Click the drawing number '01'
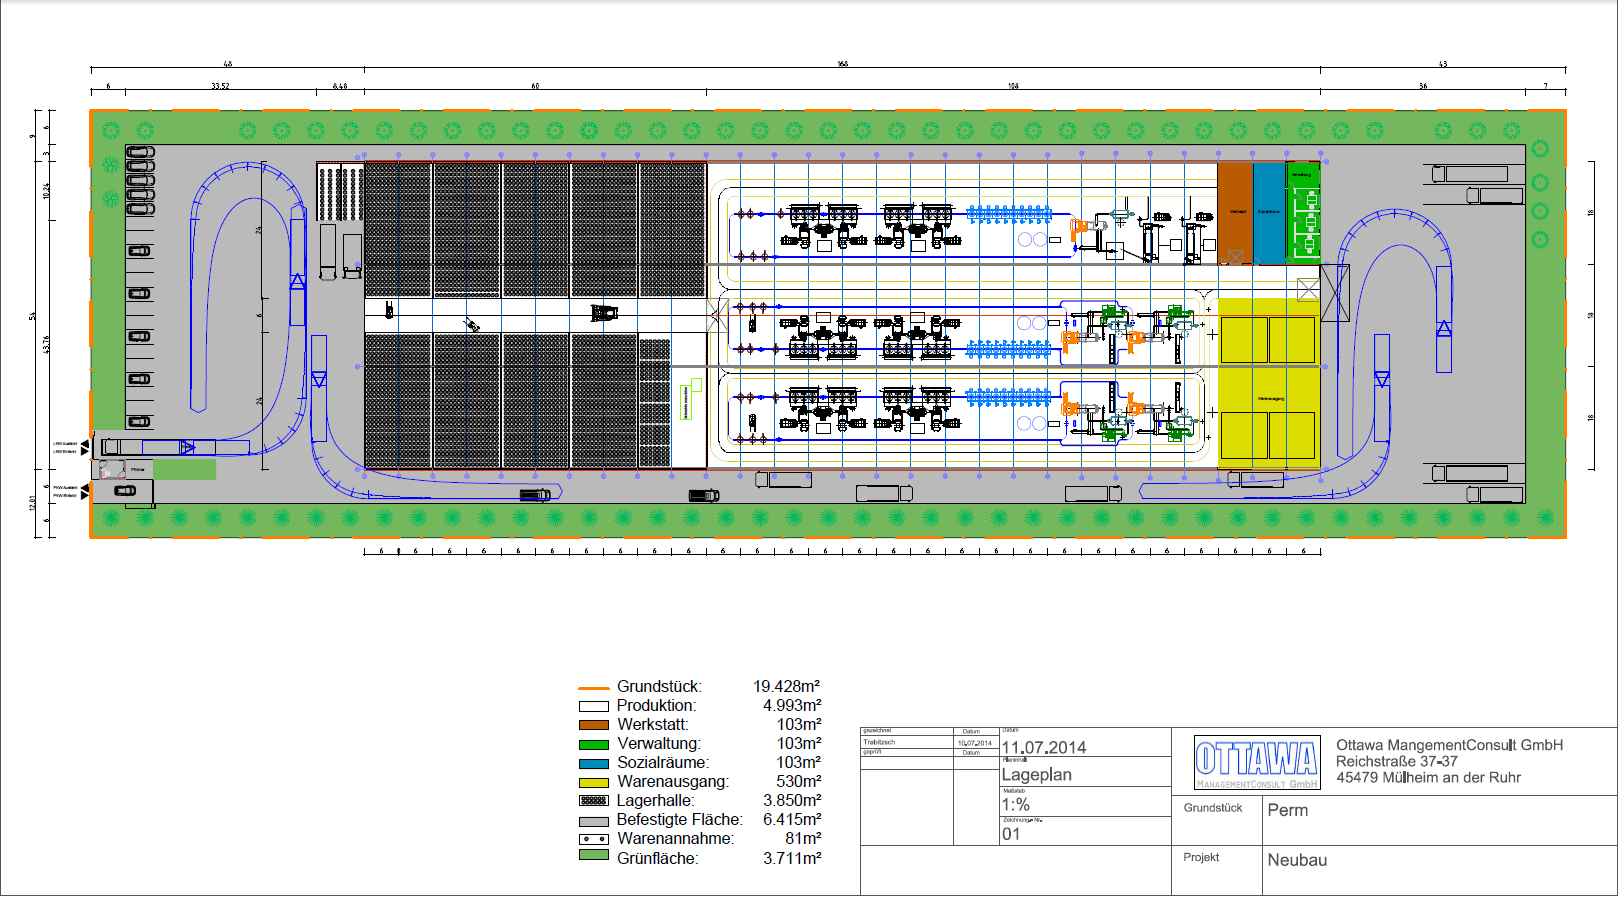The width and height of the screenshot is (1618, 915). tap(1011, 834)
